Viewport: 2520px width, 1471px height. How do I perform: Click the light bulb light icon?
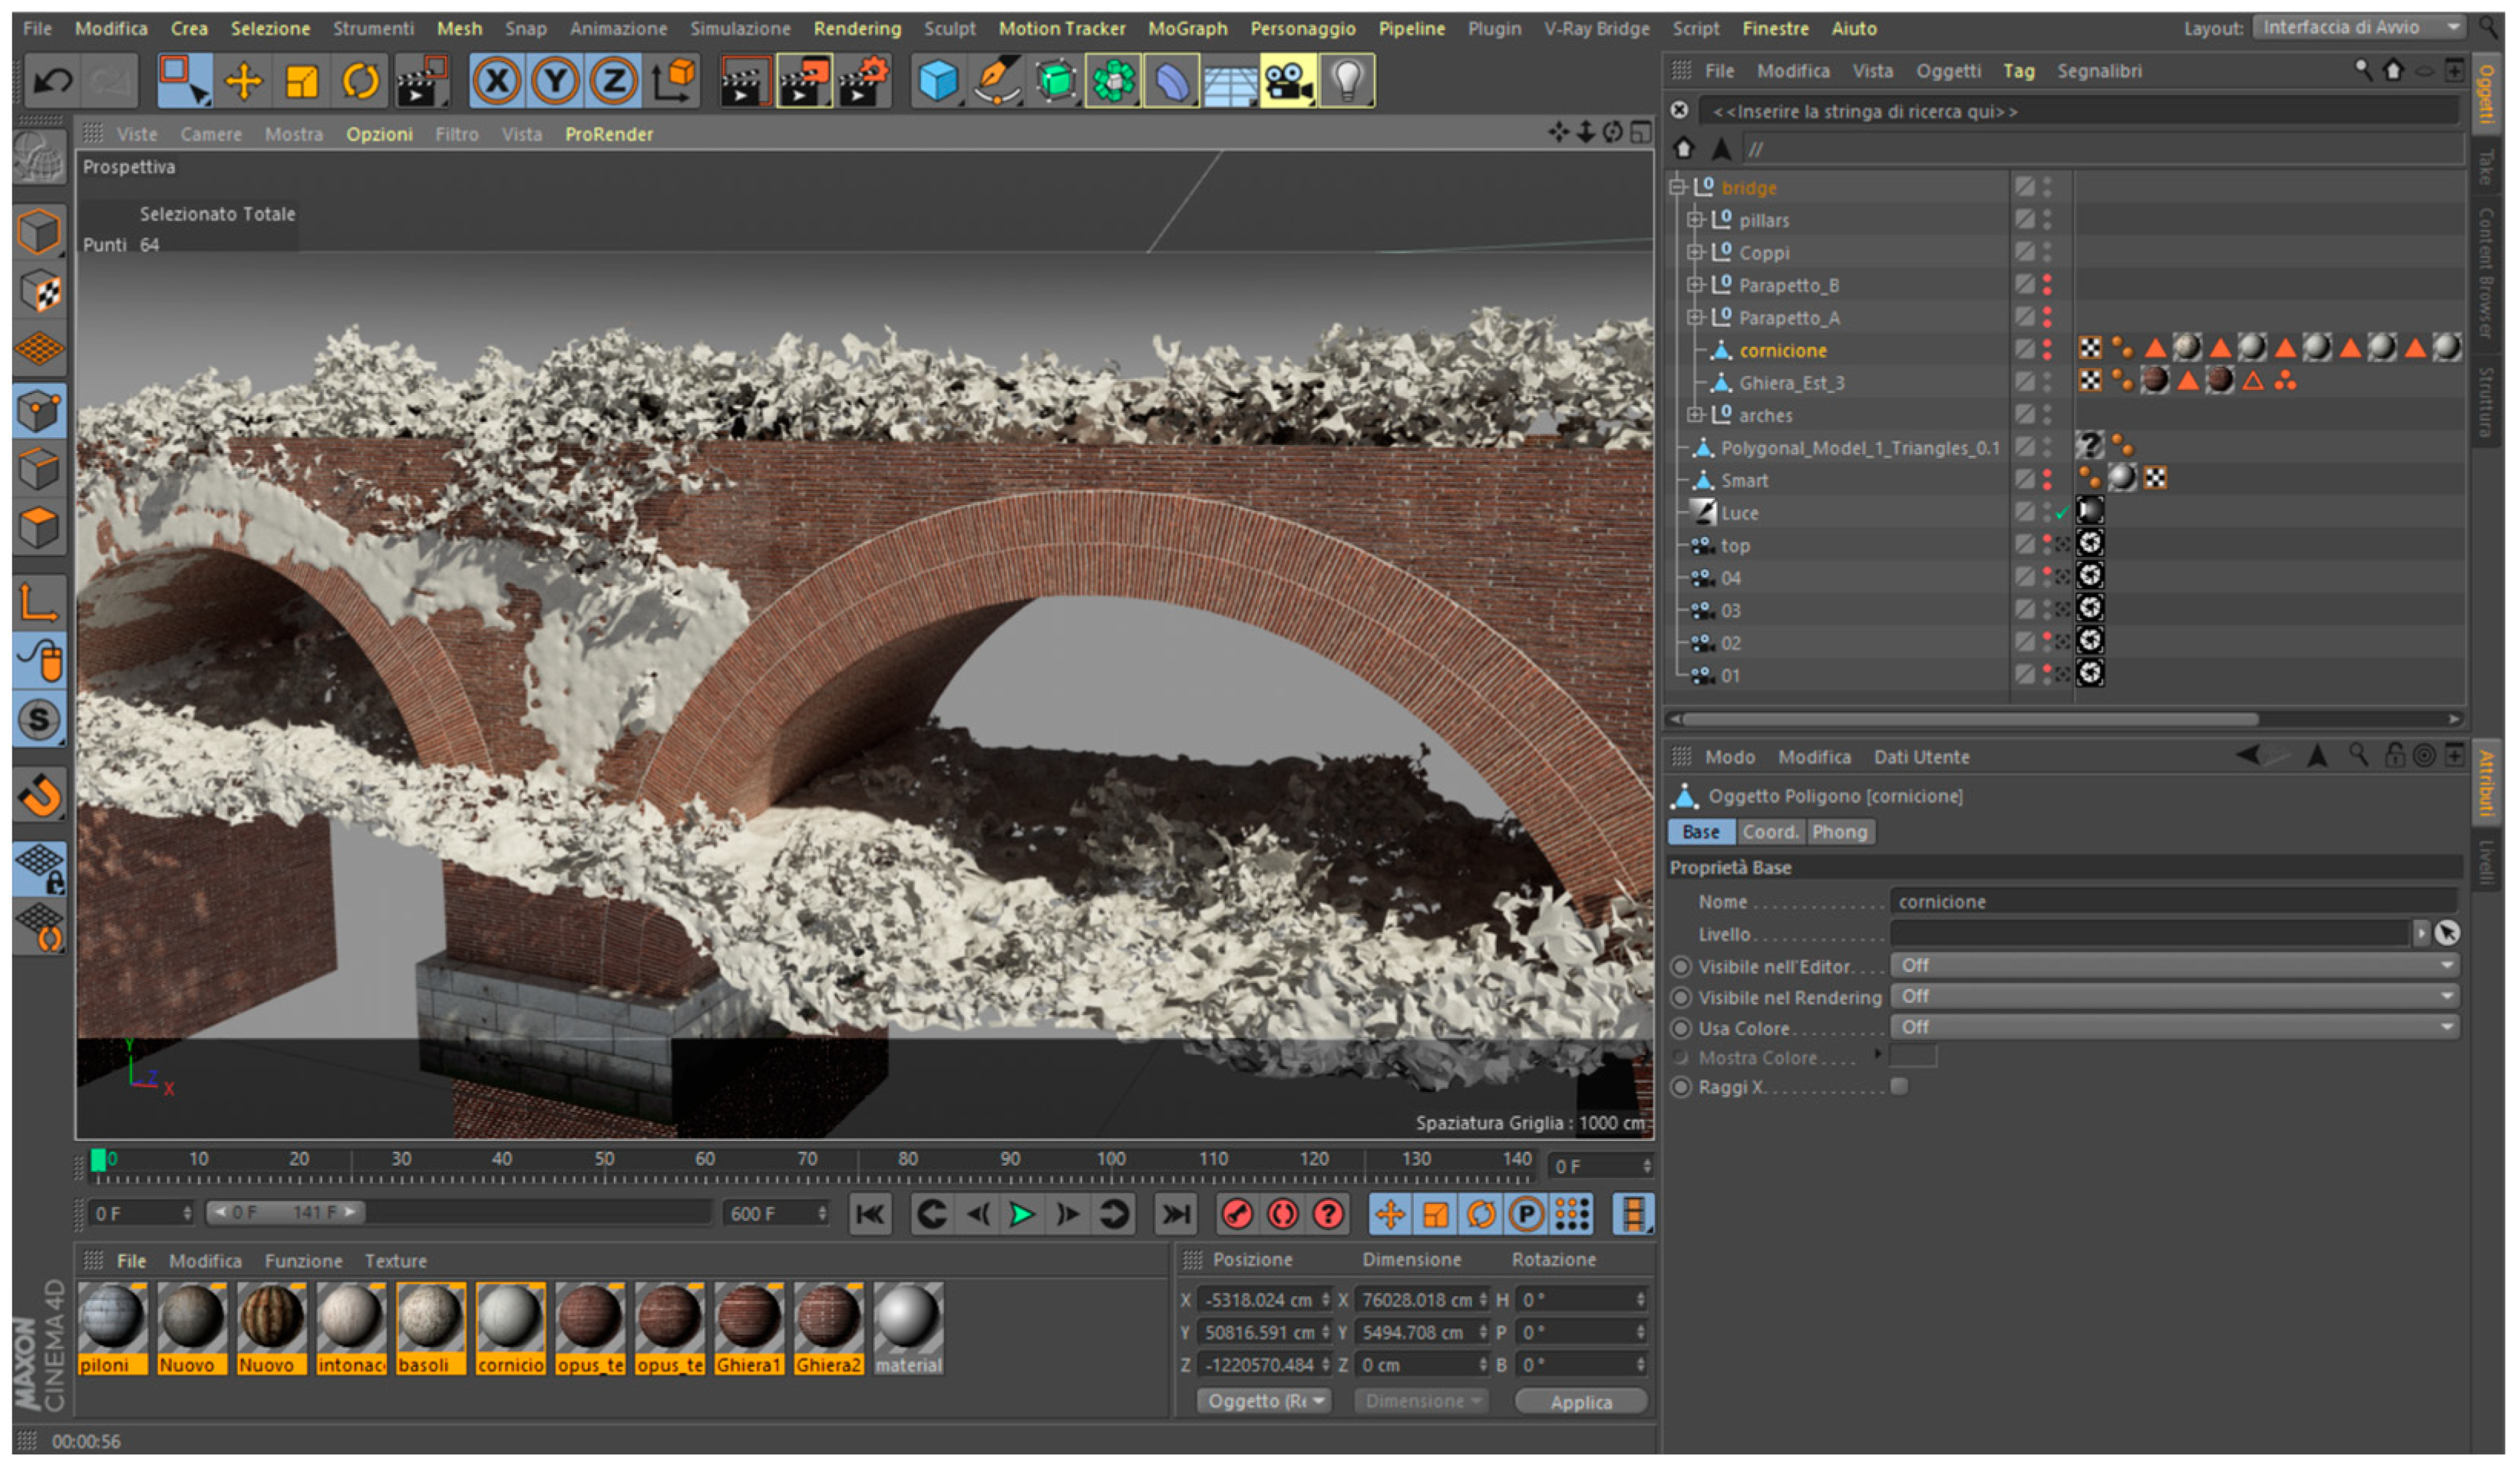[x=1347, y=81]
